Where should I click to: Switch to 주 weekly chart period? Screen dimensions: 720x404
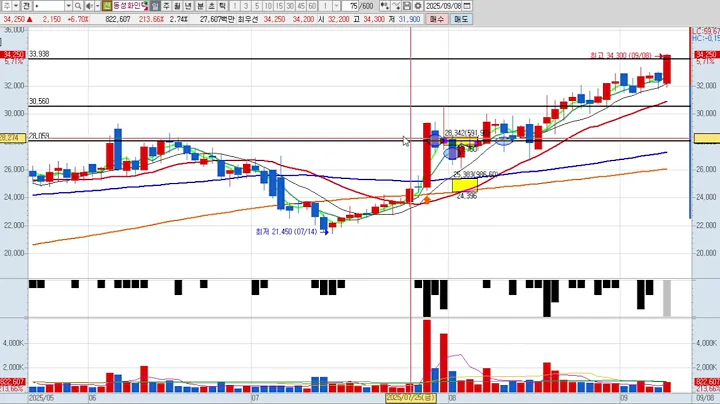(x=166, y=6)
